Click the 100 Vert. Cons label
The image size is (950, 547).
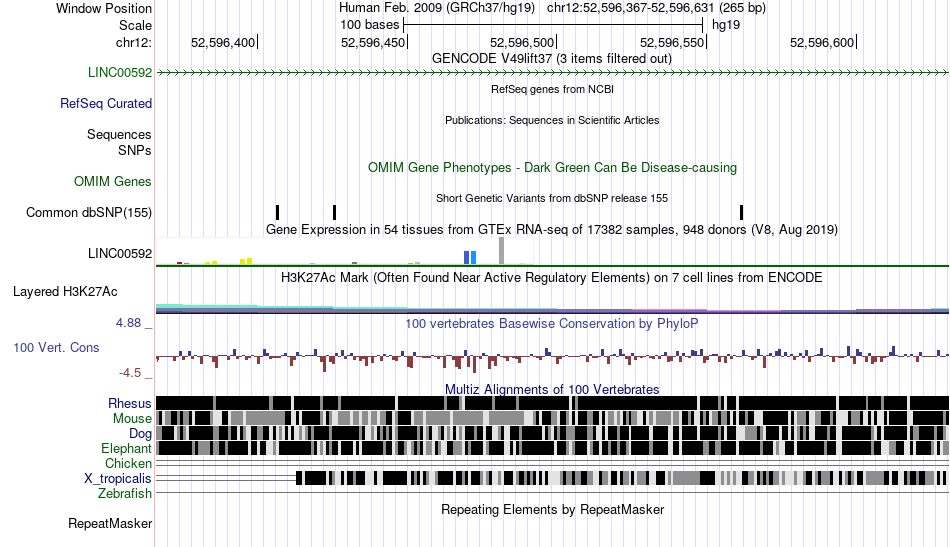pos(56,348)
